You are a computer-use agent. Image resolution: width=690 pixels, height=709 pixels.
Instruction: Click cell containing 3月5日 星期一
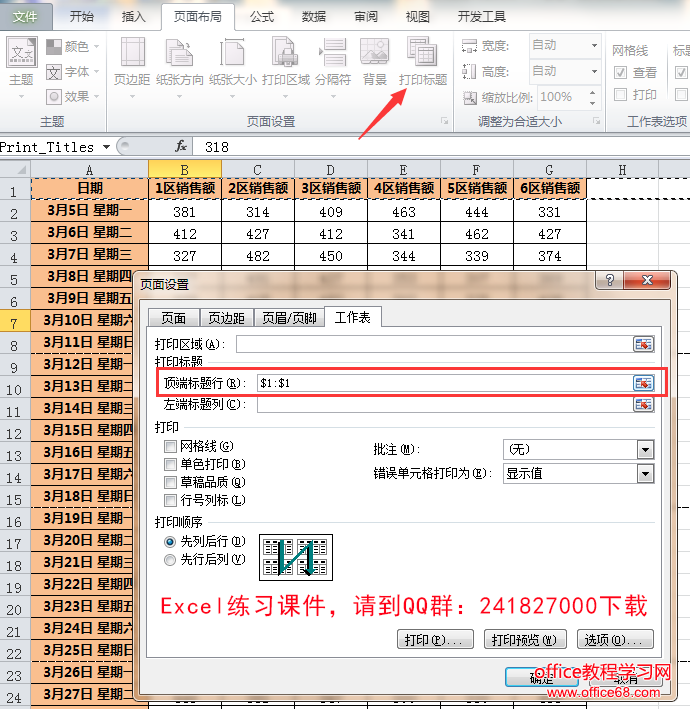90,210
